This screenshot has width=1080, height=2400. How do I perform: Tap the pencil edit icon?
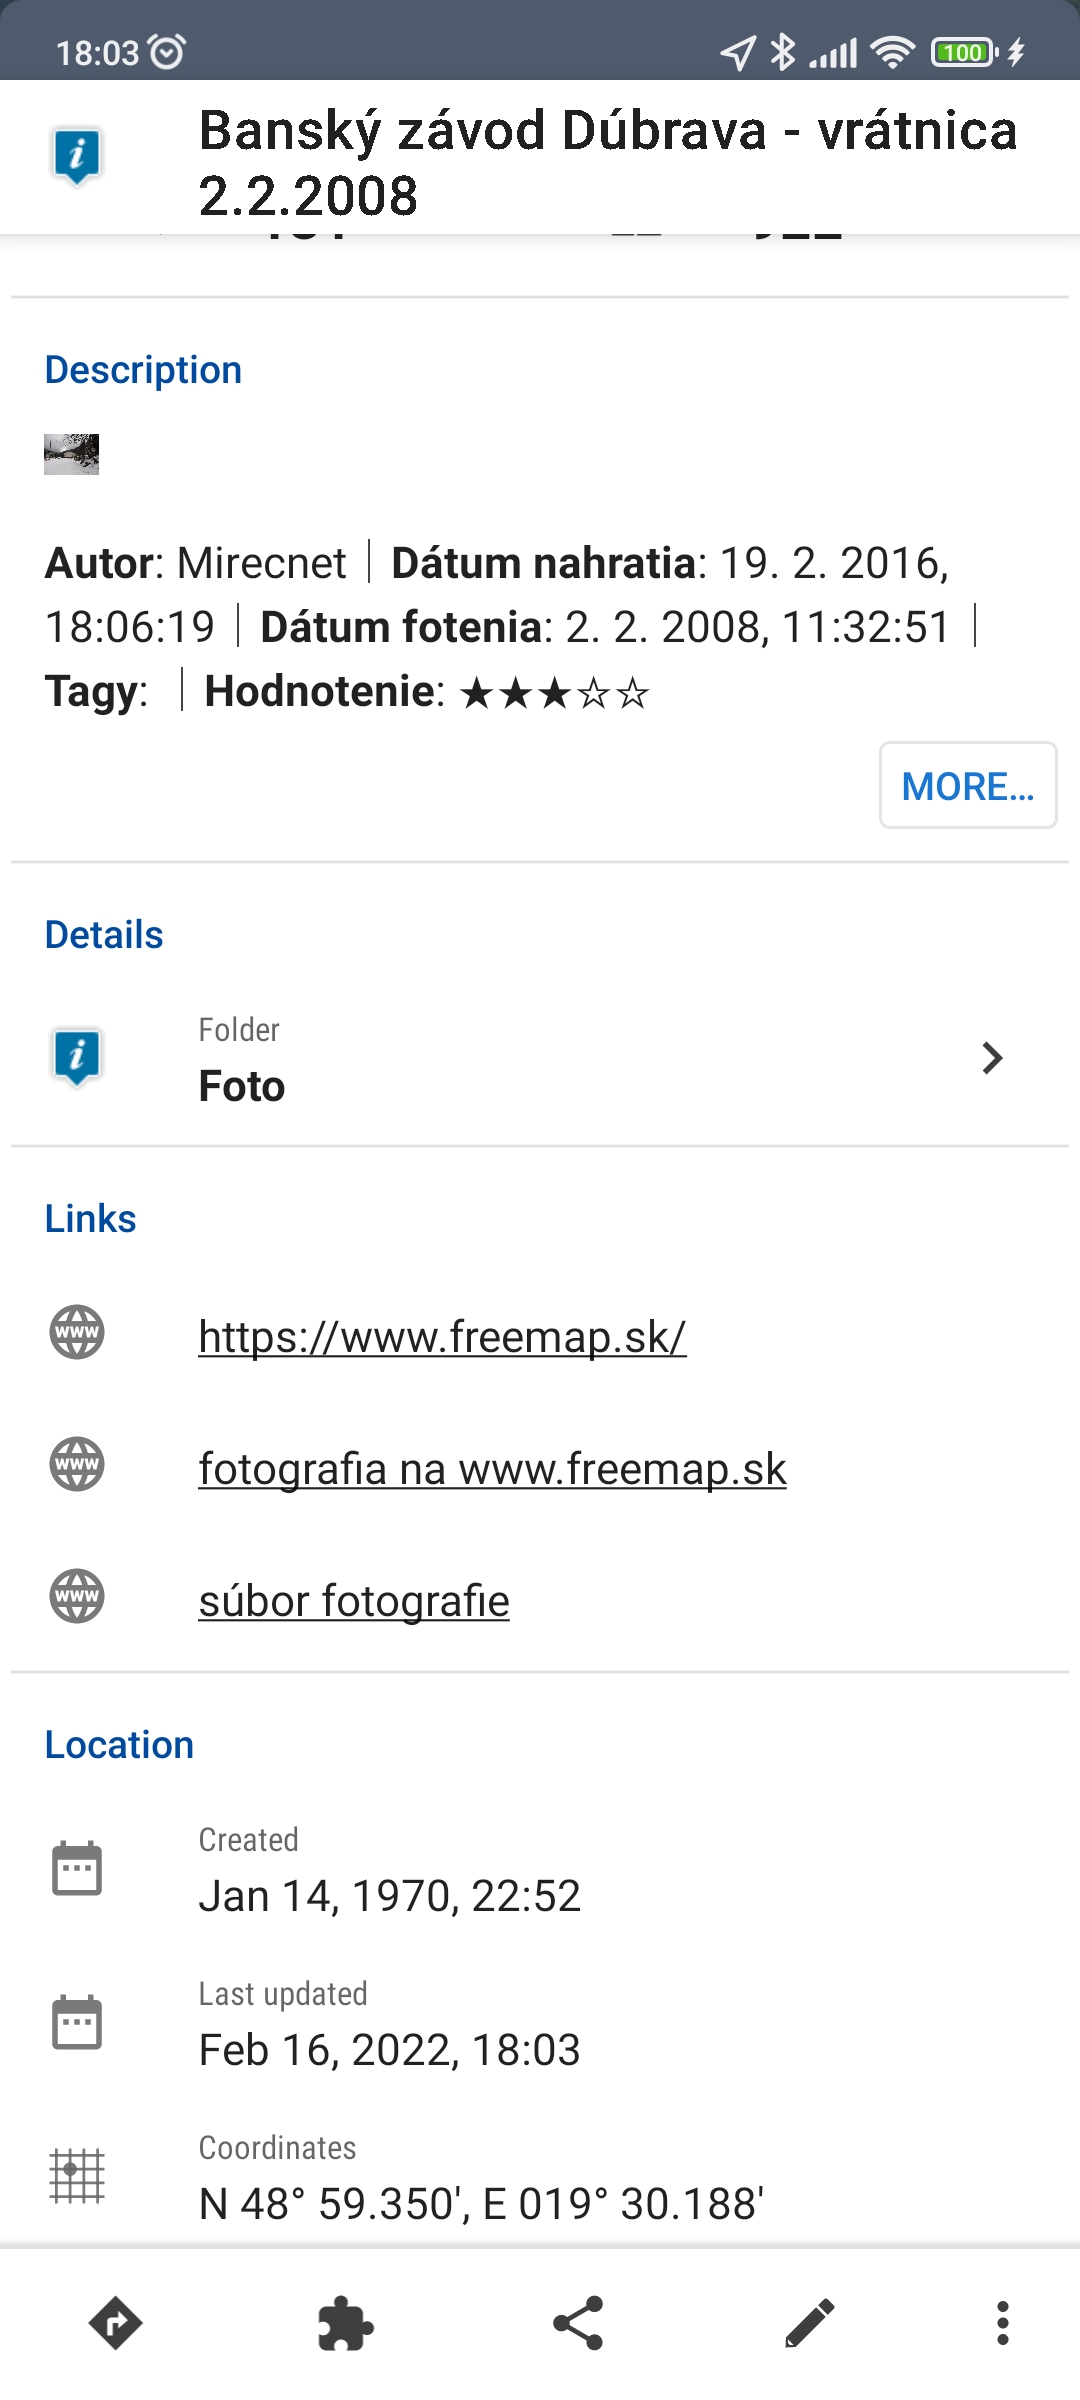click(809, 2322)
